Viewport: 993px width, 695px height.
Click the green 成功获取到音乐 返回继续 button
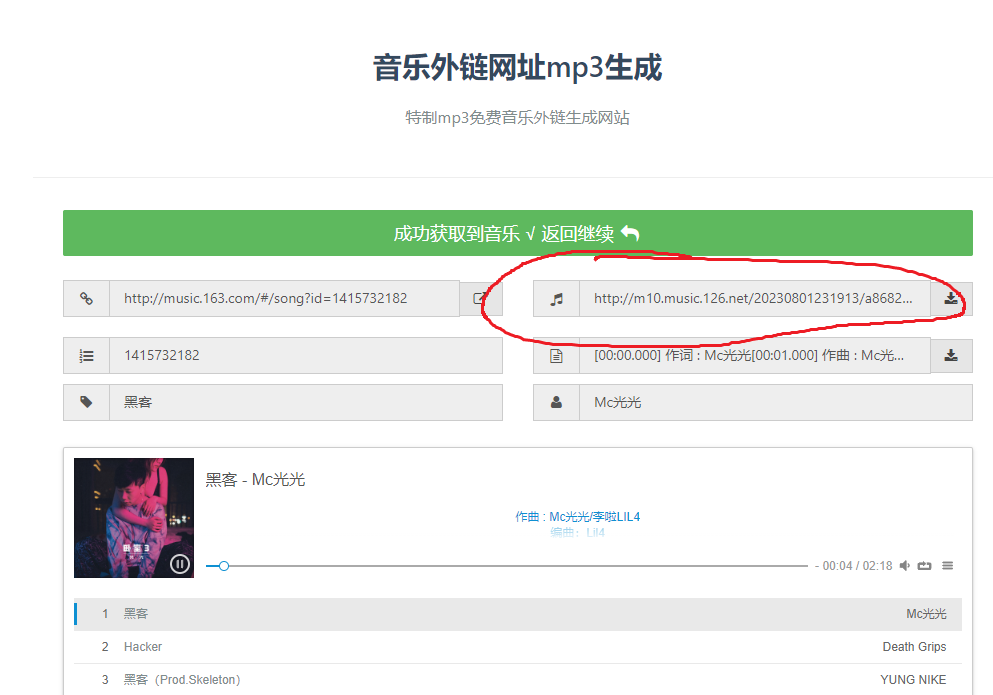[x=517, y=233]
